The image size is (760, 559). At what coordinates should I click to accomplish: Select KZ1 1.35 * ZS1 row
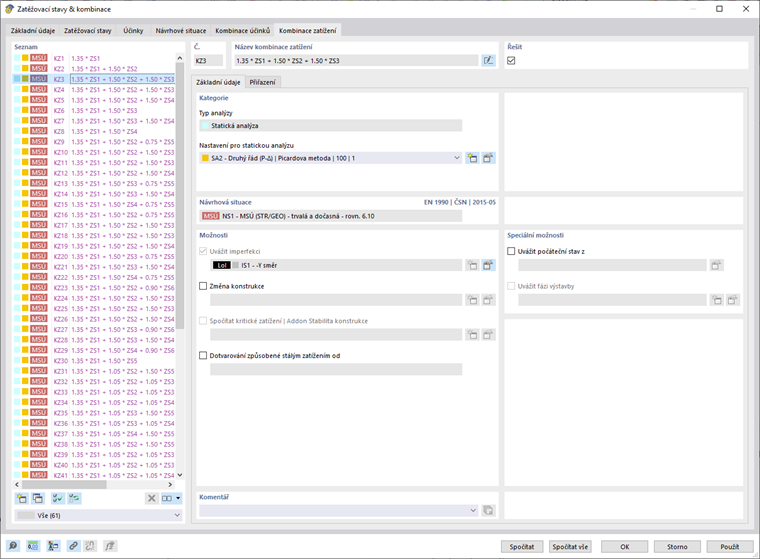tap(94, 58)
